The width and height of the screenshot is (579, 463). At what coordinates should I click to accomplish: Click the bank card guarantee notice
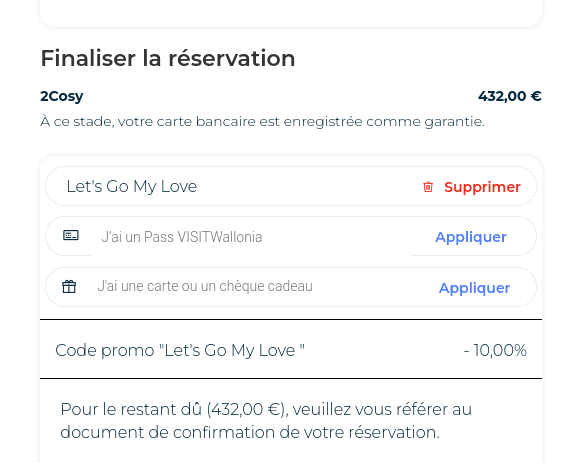pos(262,121)
